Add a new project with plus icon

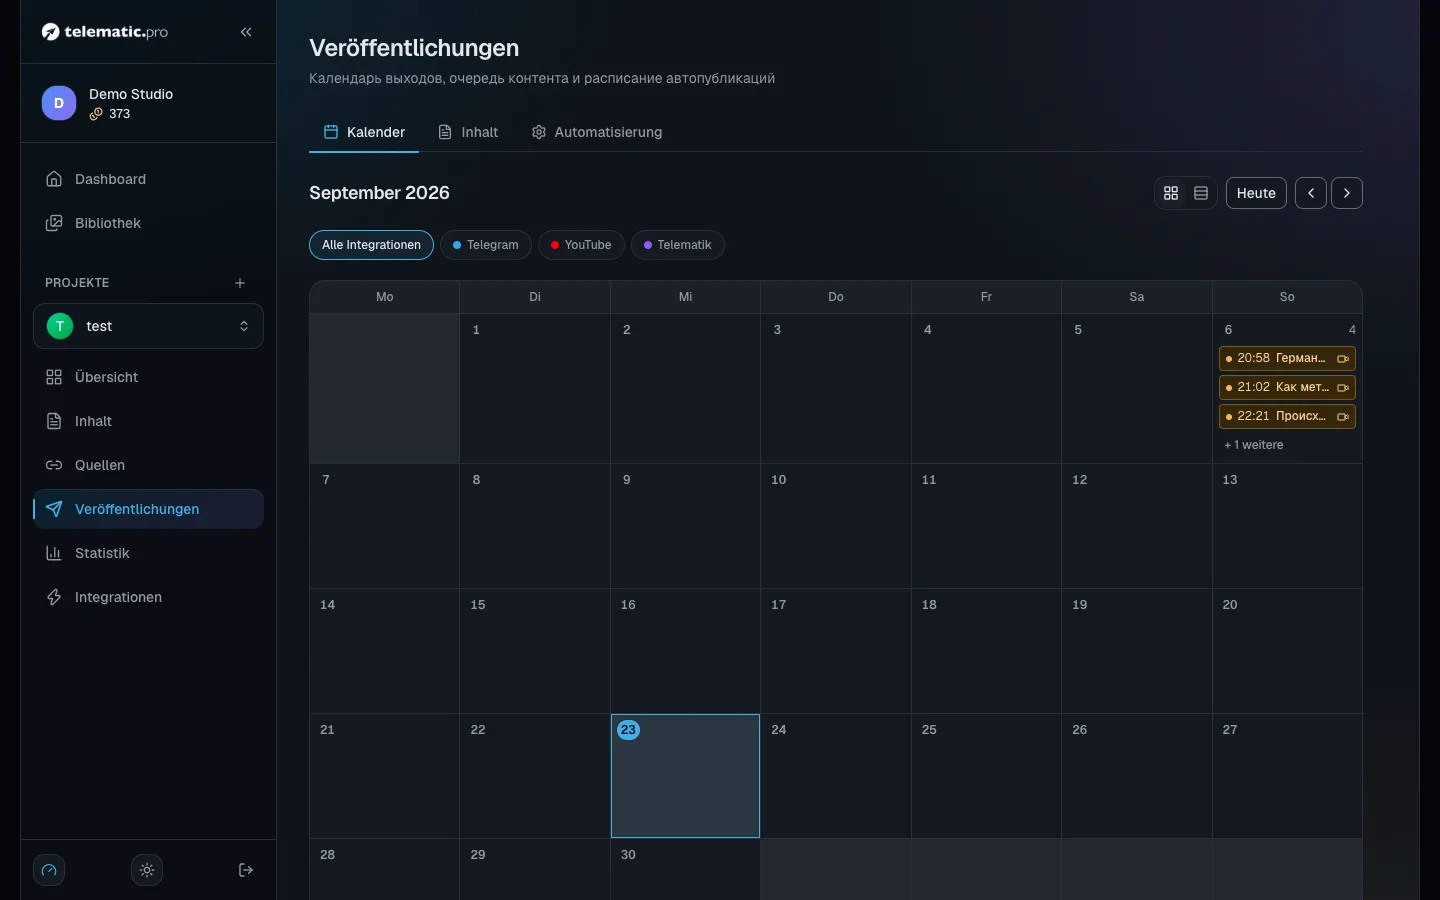tap(240, 283)
